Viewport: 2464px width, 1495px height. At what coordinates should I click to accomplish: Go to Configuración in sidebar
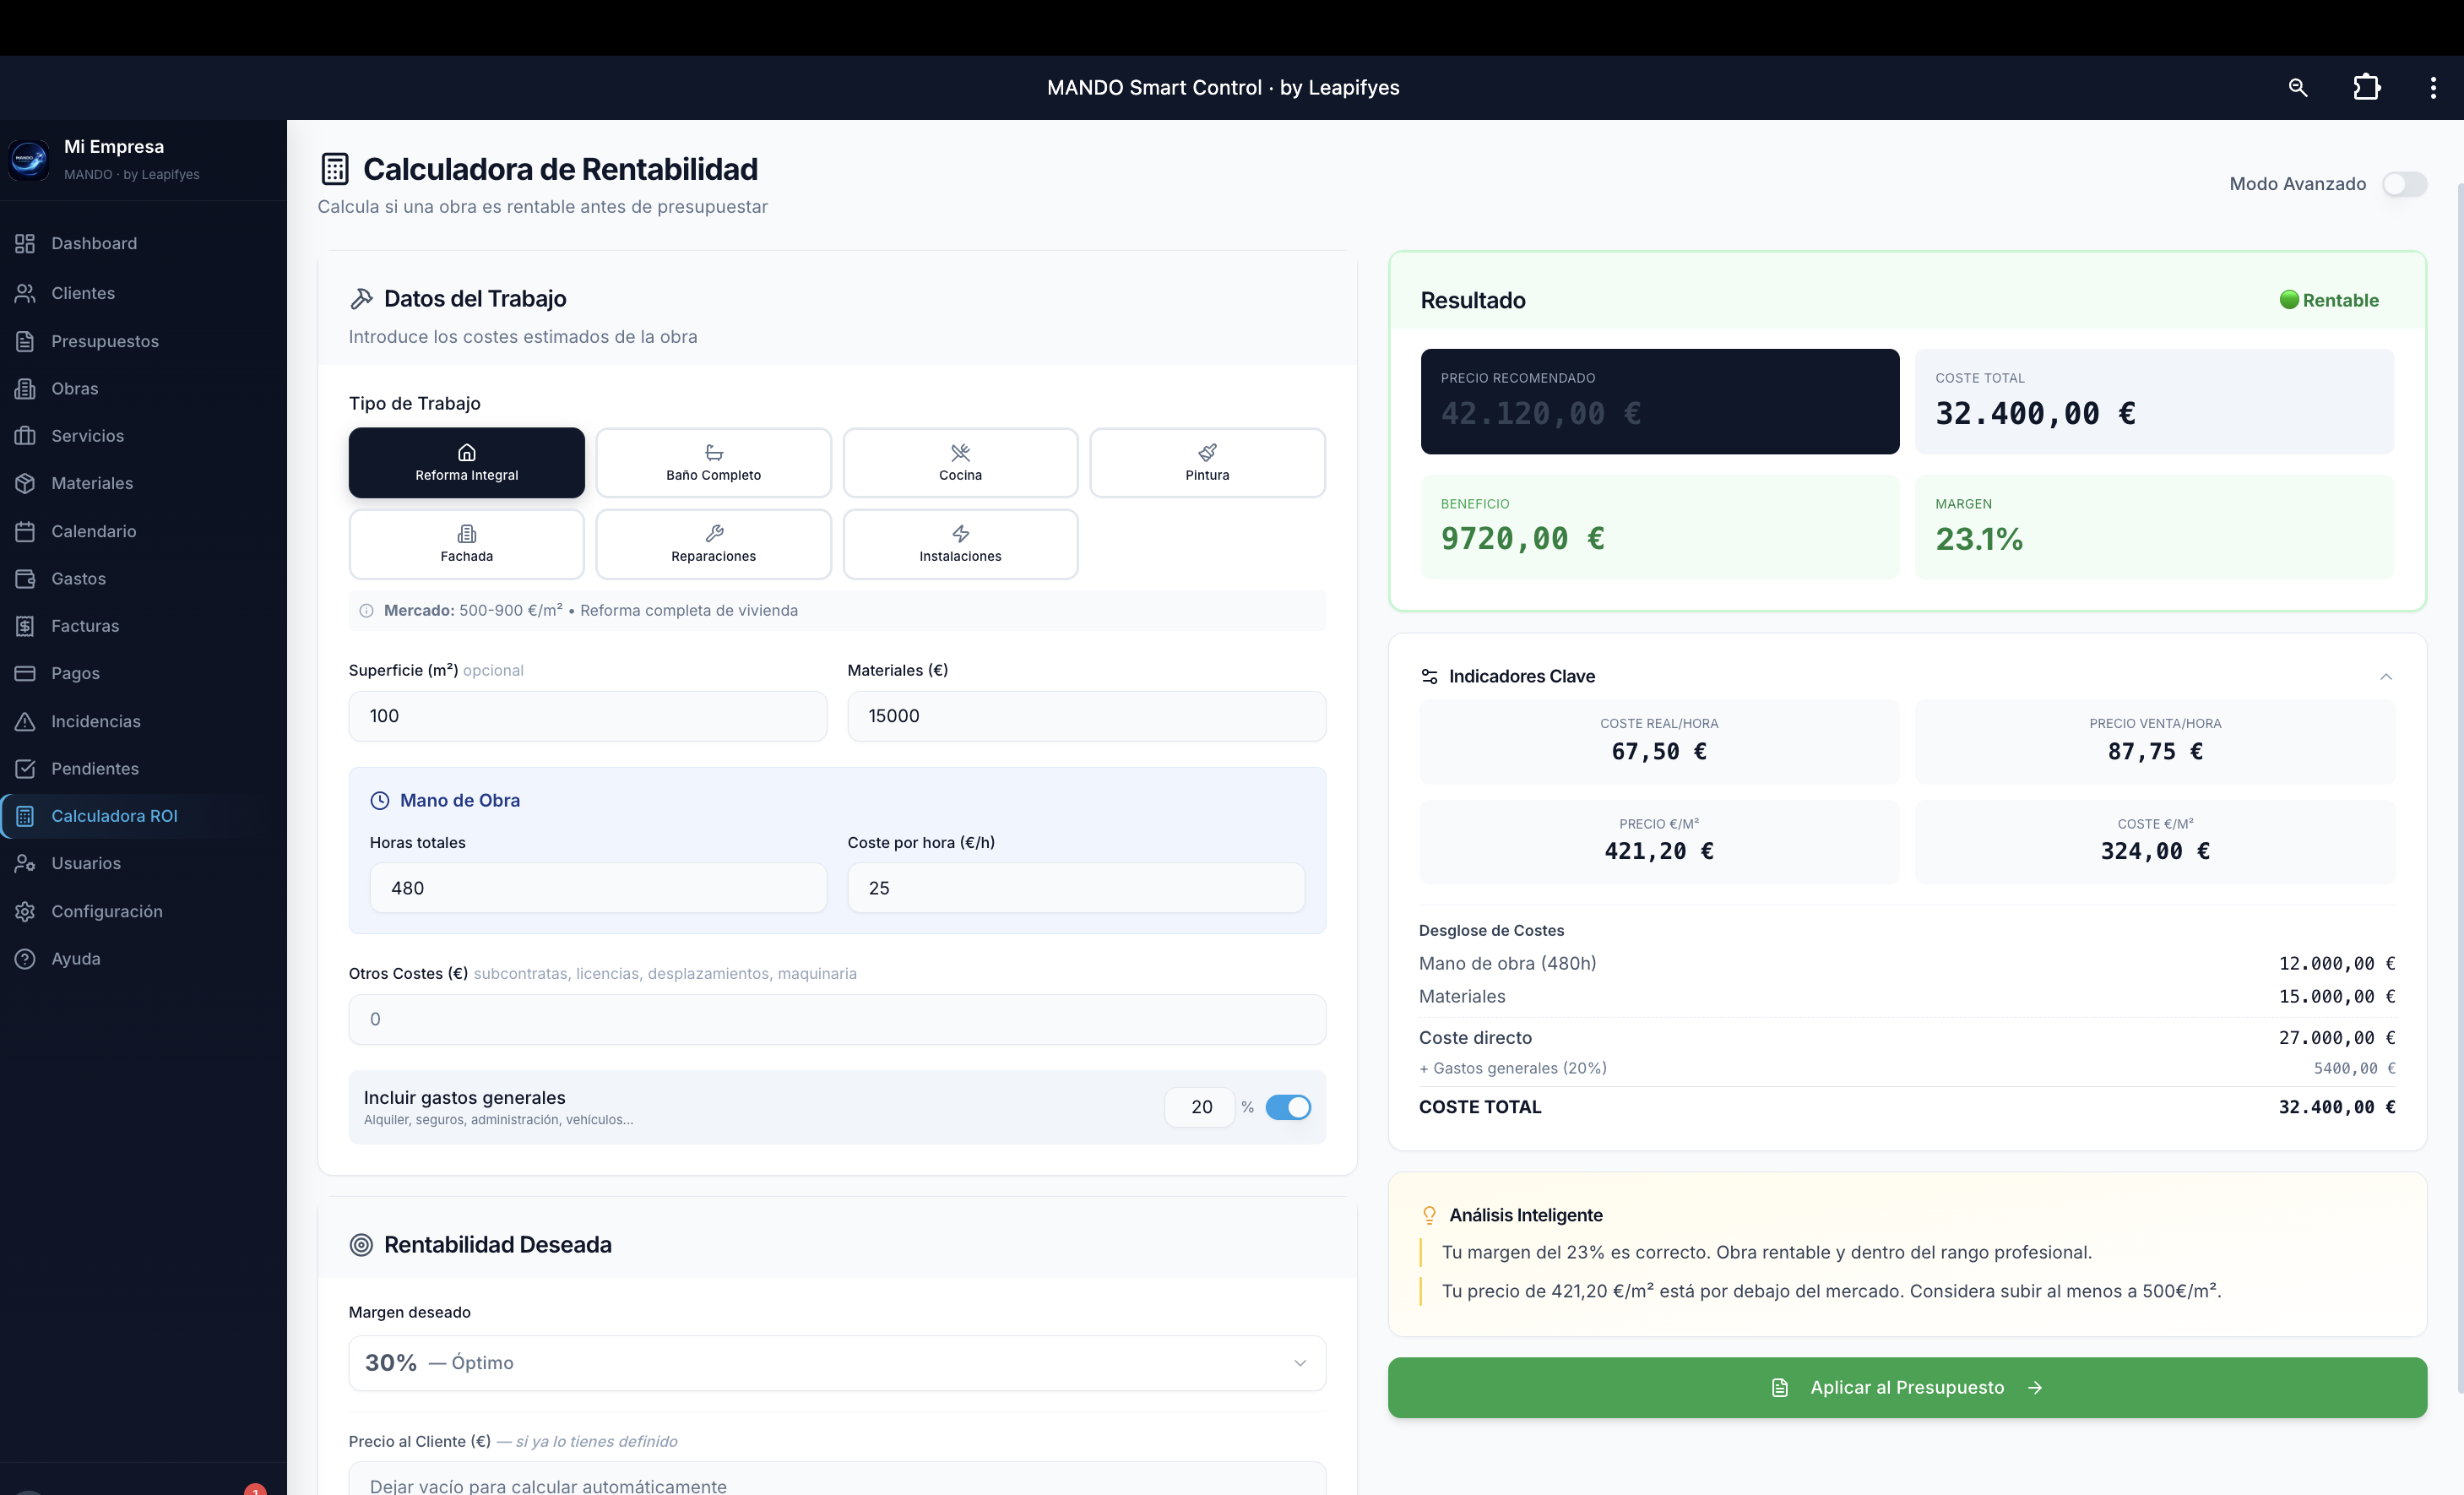143,911
